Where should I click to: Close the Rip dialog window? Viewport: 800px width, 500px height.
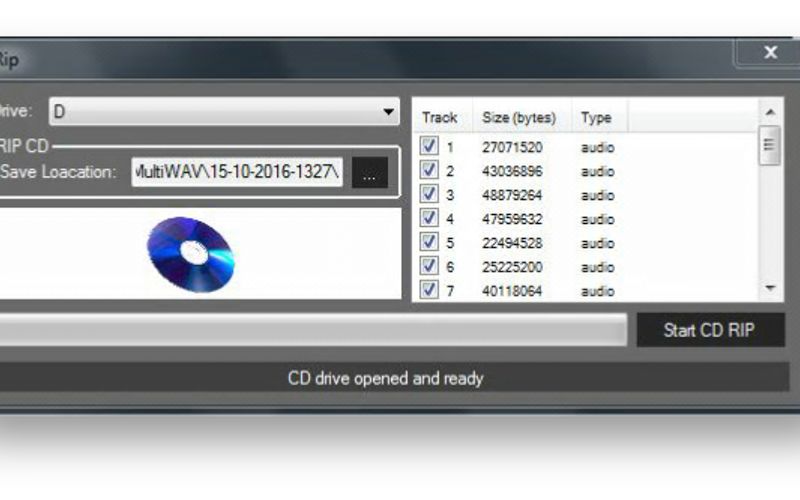pos(770,52)
